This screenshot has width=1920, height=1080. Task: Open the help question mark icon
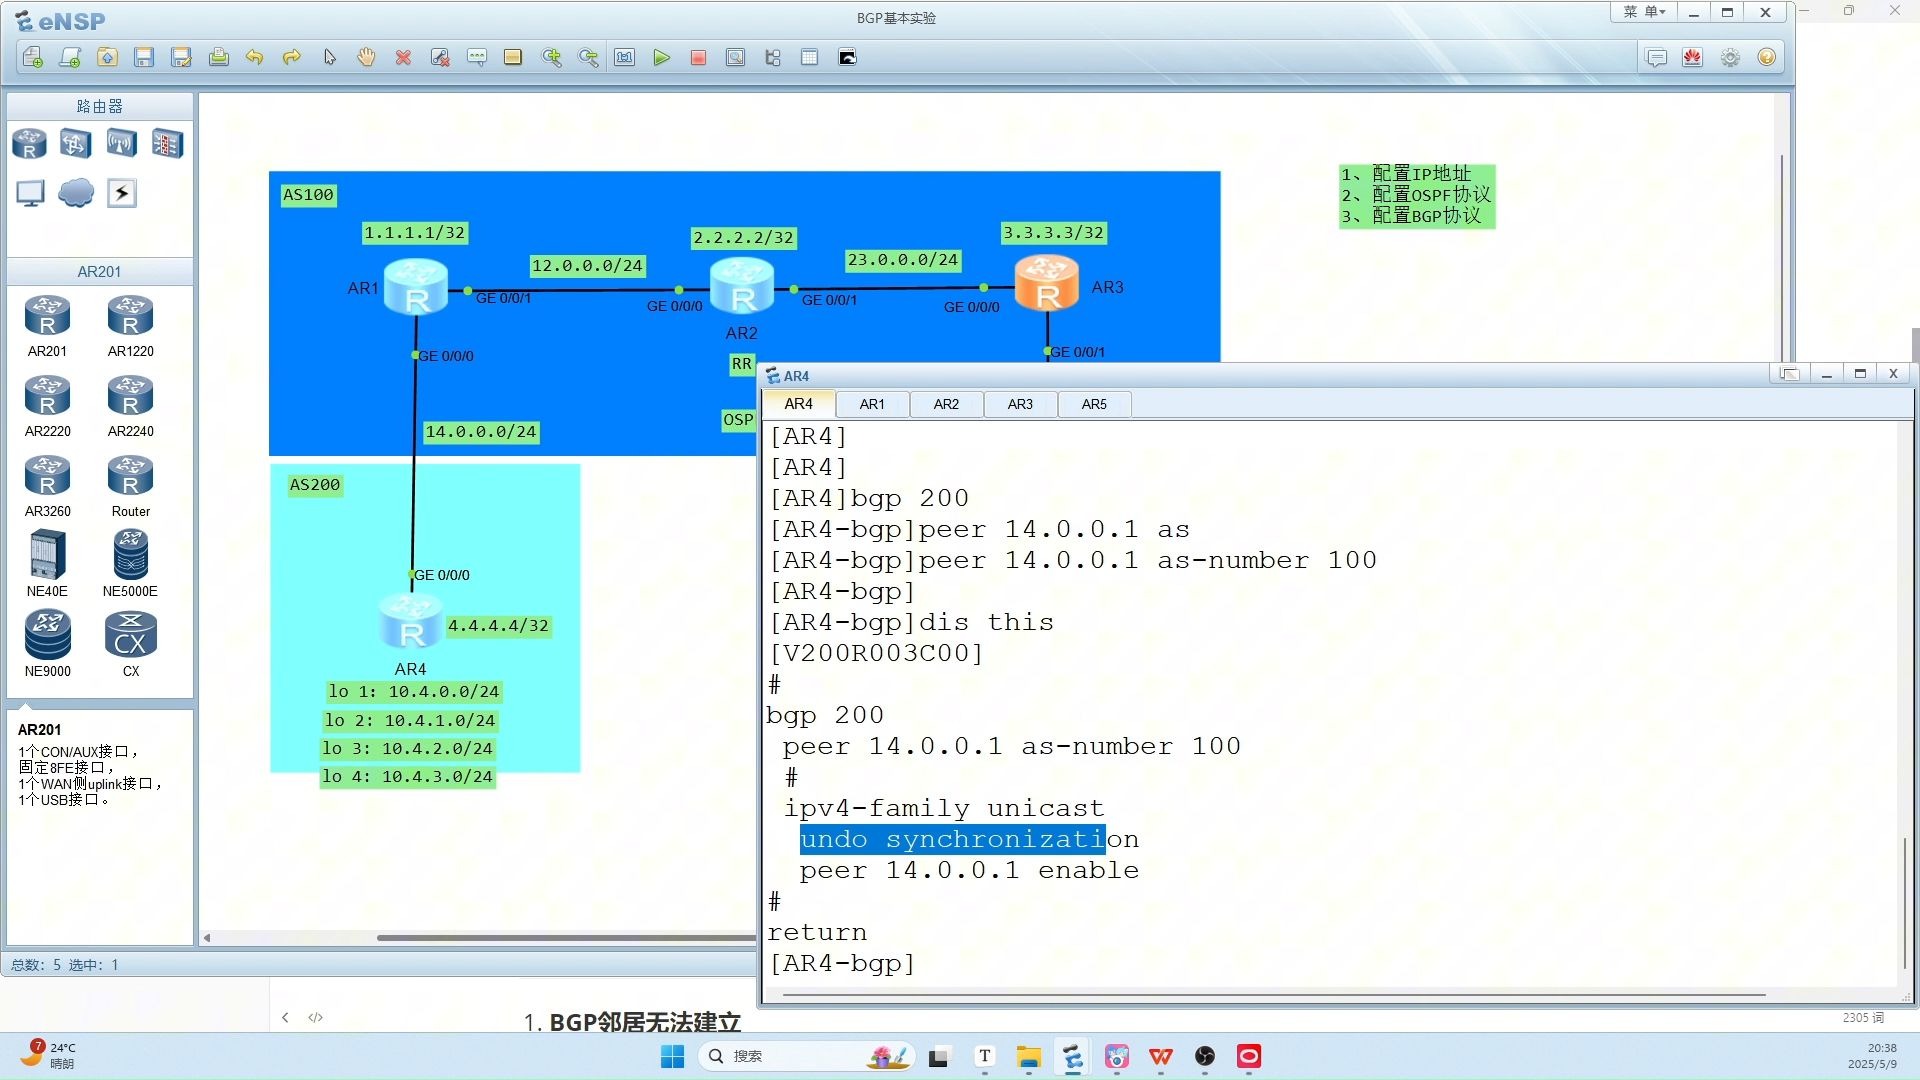coord(1767,58)
